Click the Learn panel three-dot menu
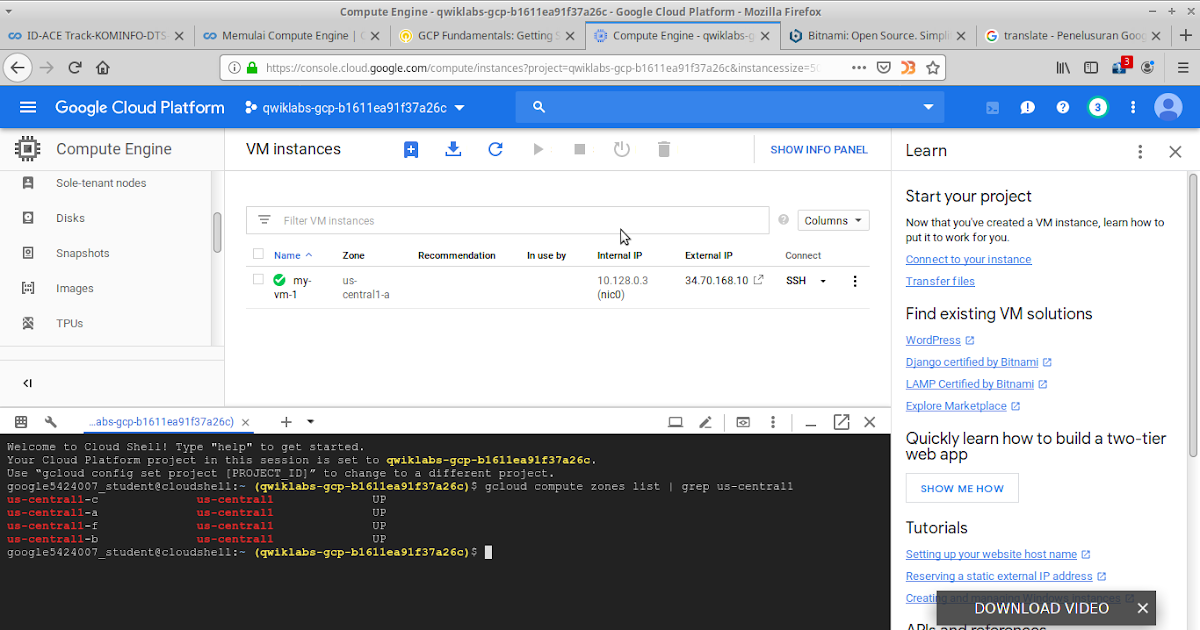Screen dimensions: 1200x630 tap(1140, 152)
